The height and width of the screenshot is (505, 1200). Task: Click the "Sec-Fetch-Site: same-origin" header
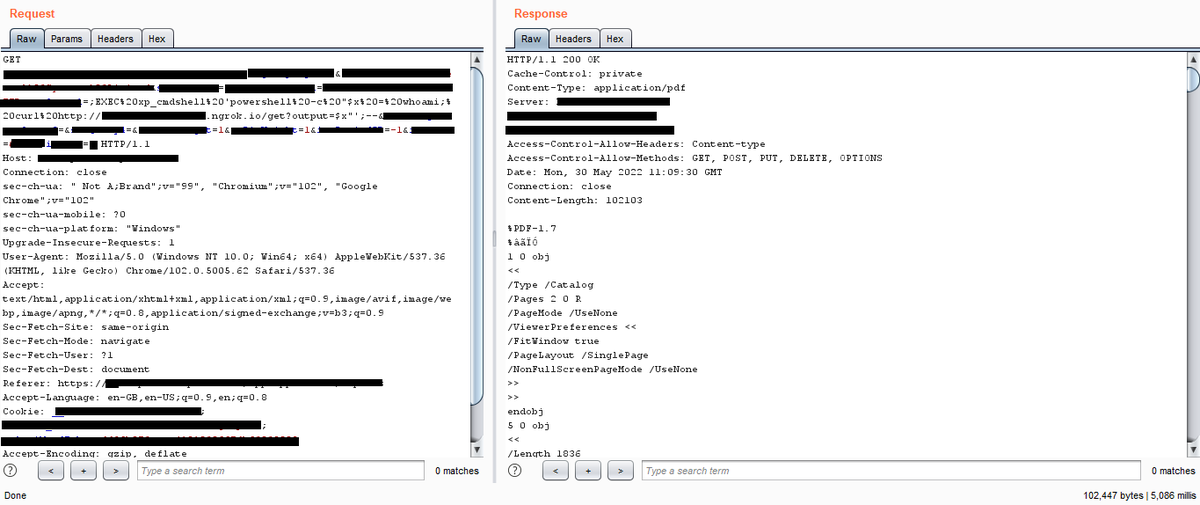point(84,327)
